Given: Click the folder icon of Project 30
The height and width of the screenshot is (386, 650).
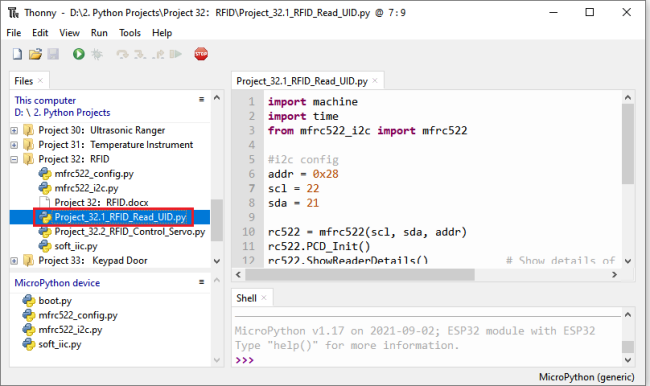Looking at the screenshot, I should [x=29, y=130].
